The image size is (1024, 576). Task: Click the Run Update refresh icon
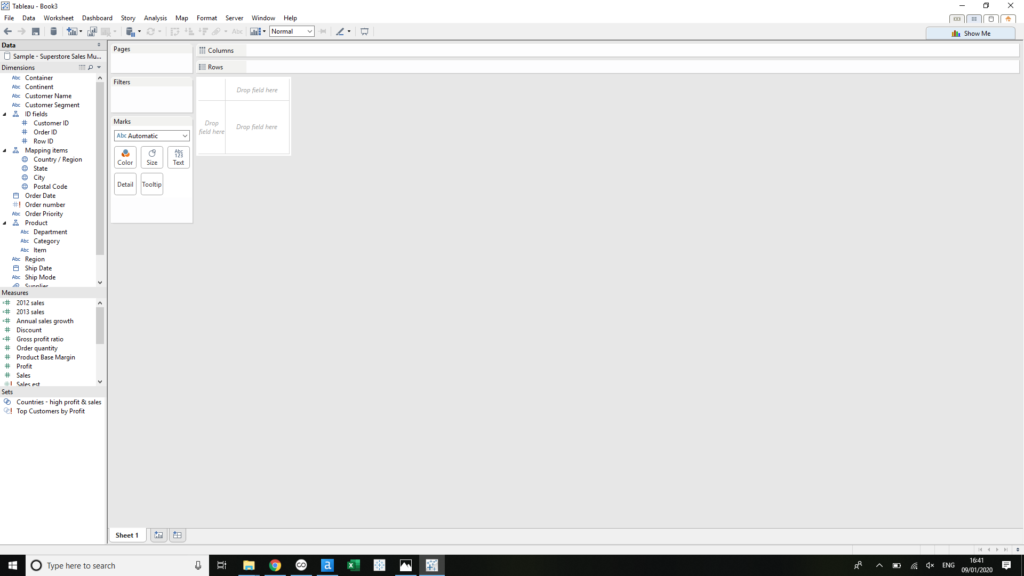pos(151,31)
